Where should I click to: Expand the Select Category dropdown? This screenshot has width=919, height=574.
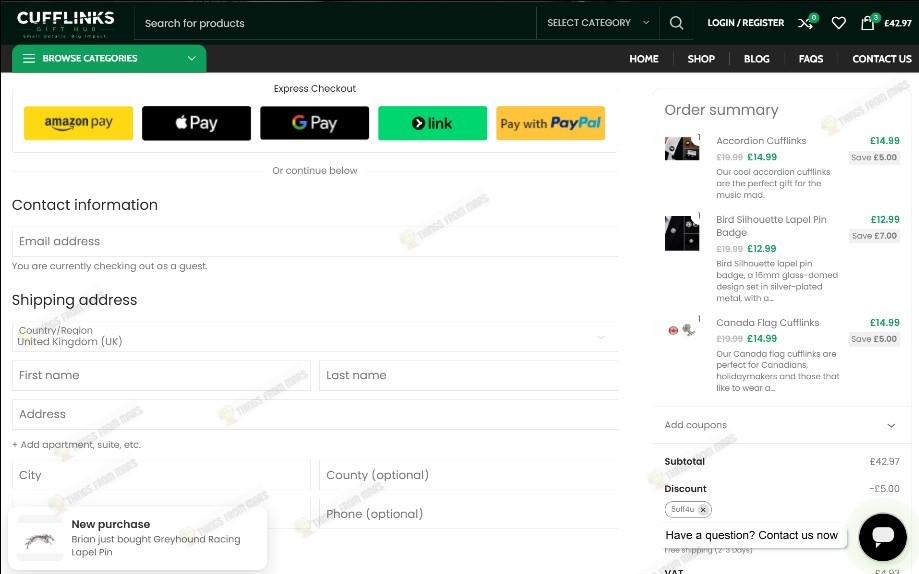[598, 23]
